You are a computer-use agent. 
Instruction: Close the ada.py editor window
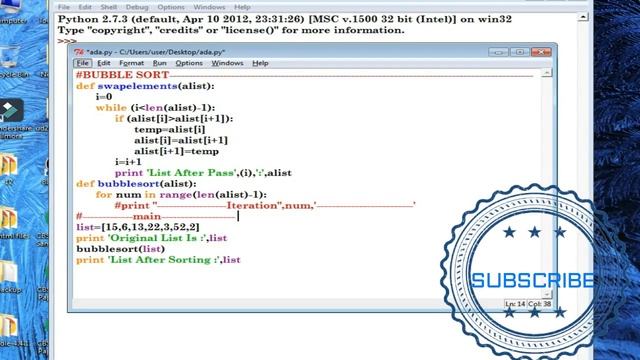(x=541, y=52)
